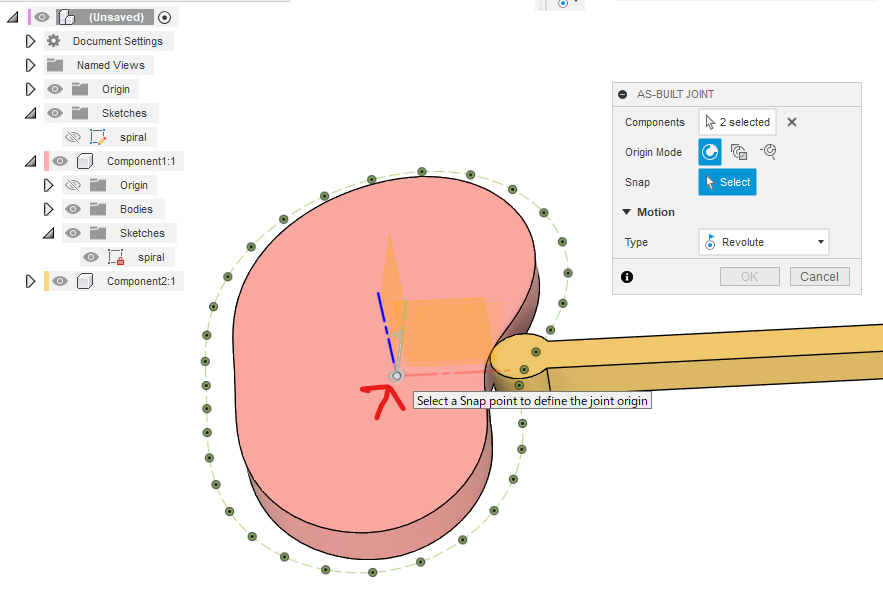
Task: Expand the Named Views folder
Action: (x=30, y=65)
